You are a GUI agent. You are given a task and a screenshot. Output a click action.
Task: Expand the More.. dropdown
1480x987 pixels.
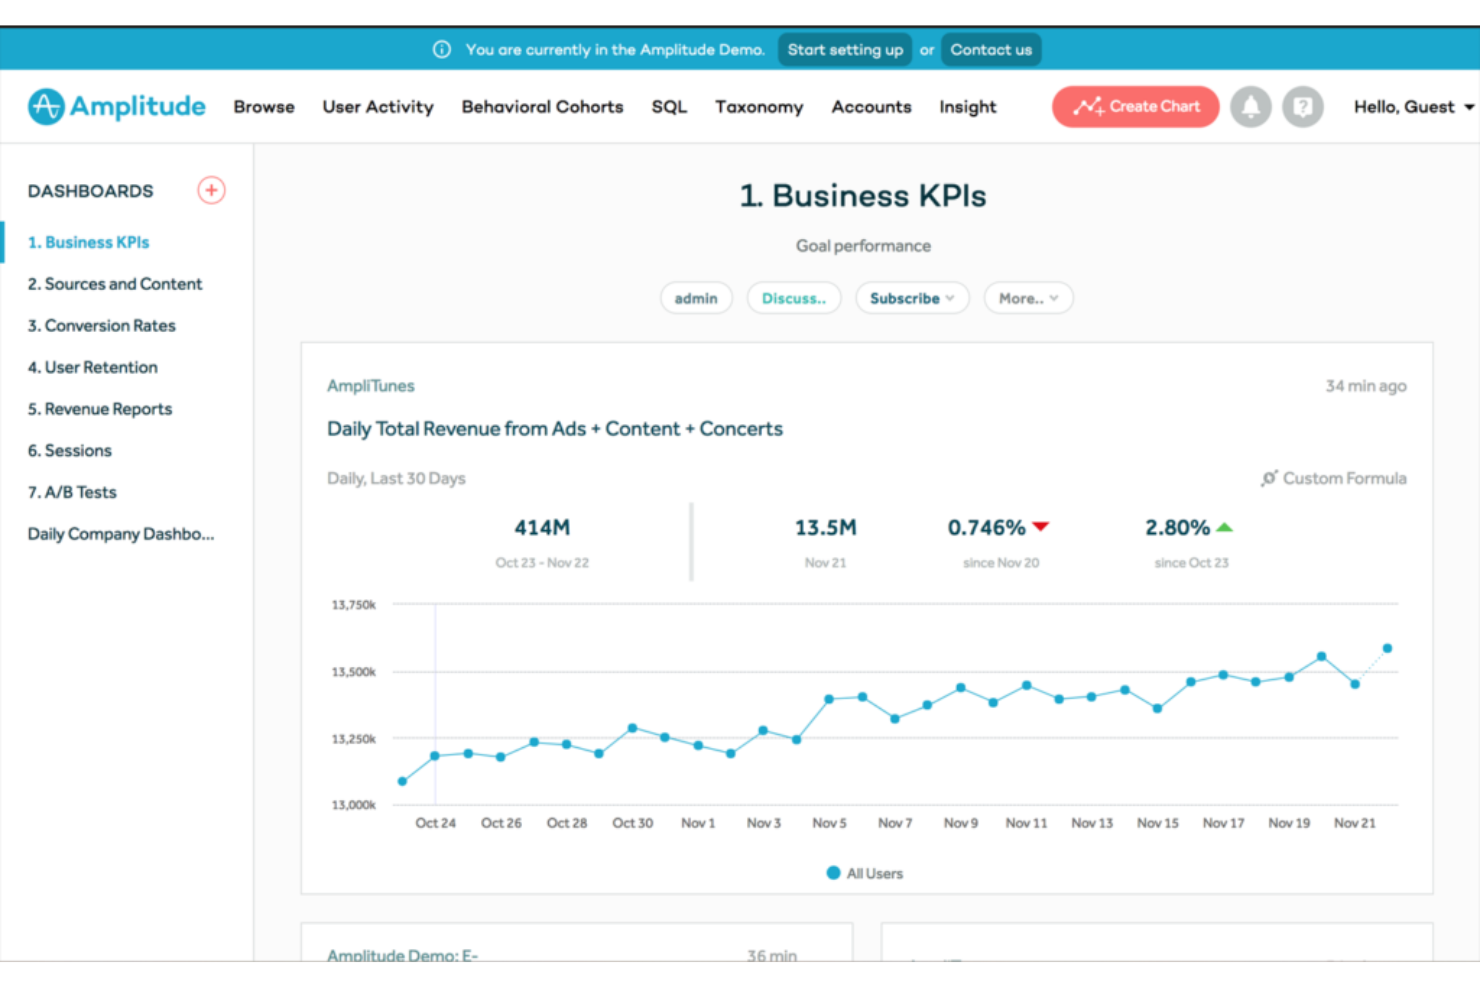tap(1028, 298)
